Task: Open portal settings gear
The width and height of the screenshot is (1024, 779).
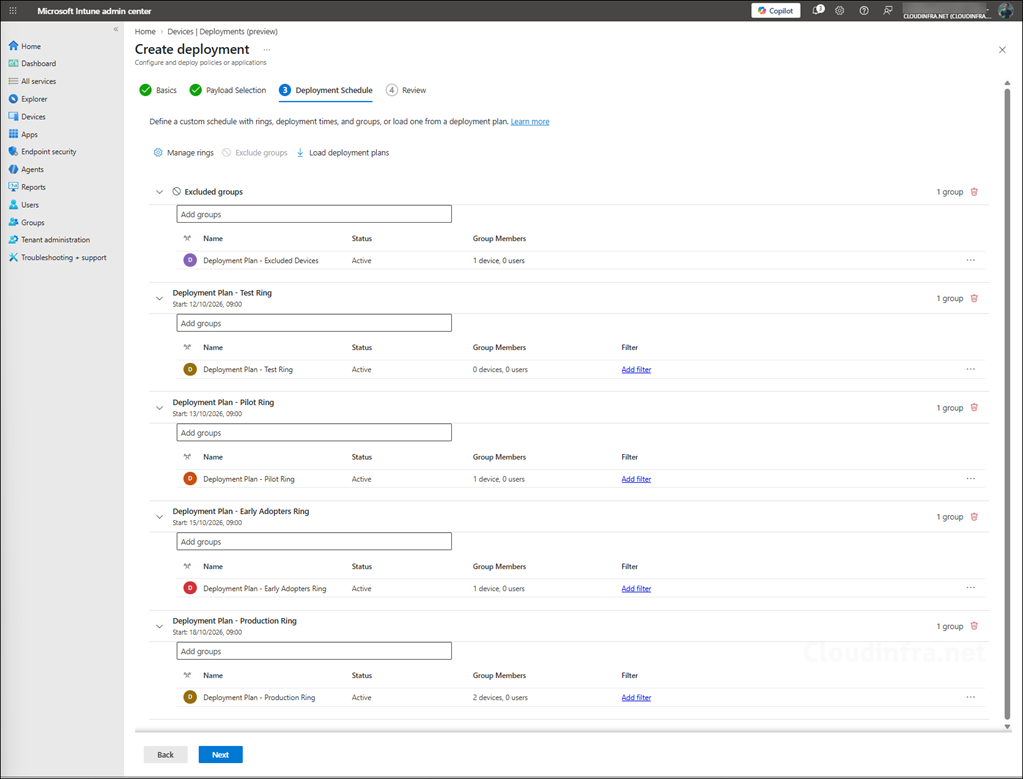Action: click(x=840, y=10)
